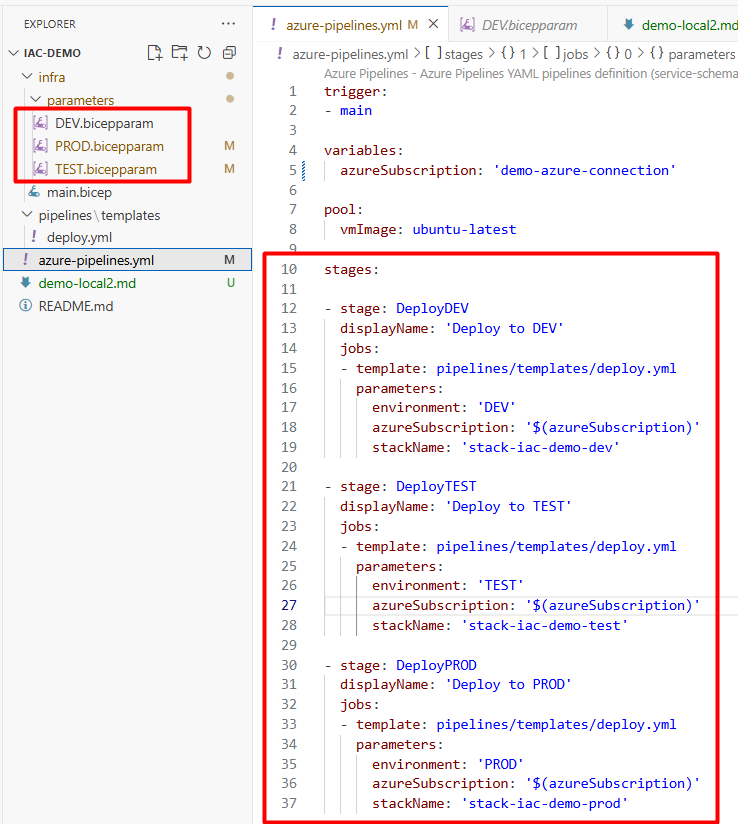Click the README.md info file icon
This screenshot has width=738, height=824.
[26, 306]
